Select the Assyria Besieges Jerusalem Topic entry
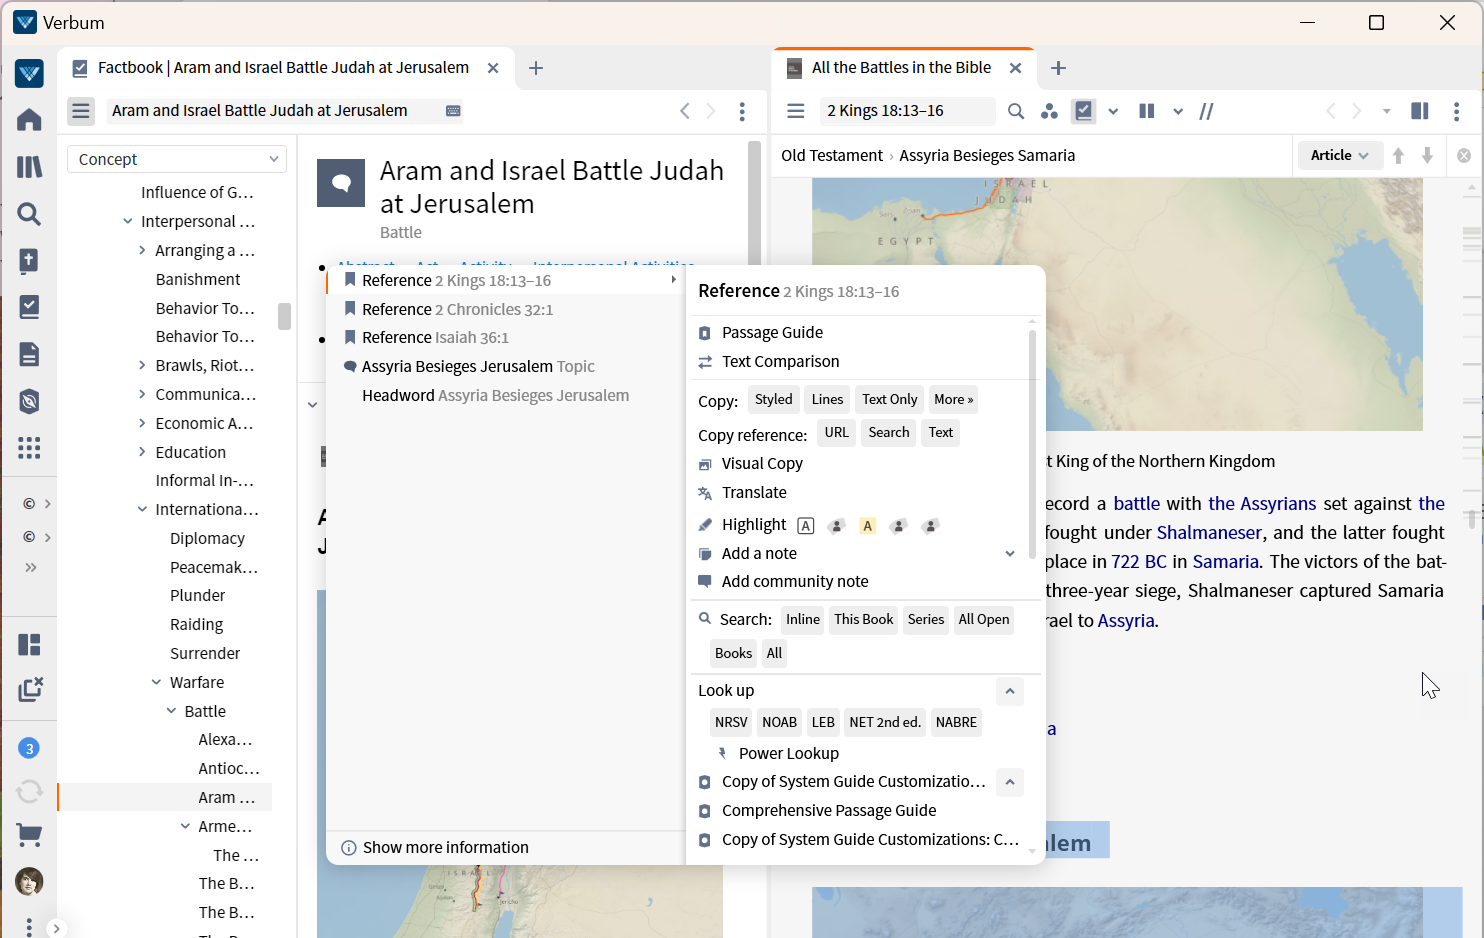The image size is (1484, 938). (x=505, y=367)
